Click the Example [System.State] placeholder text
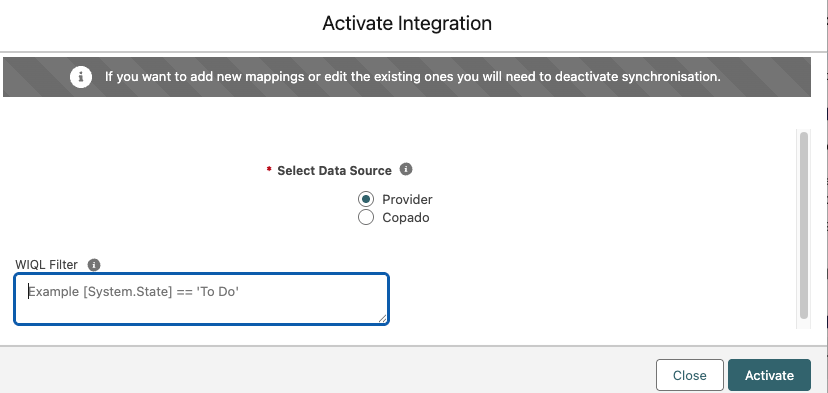This screenshot has height=393, width=828. coord(134,292)
